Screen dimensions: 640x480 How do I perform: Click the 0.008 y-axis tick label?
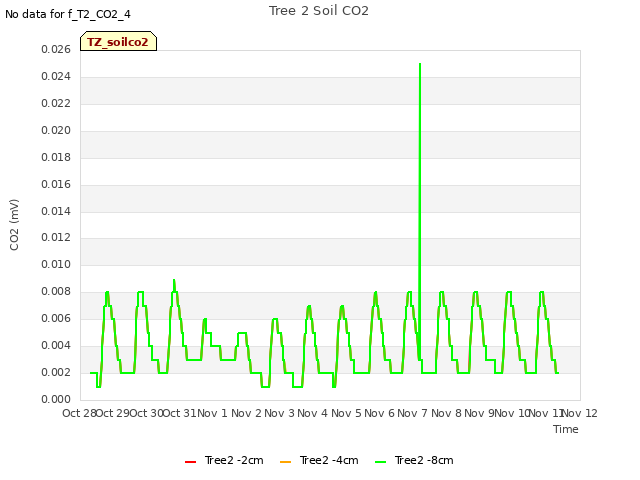[x=56, y=291]
